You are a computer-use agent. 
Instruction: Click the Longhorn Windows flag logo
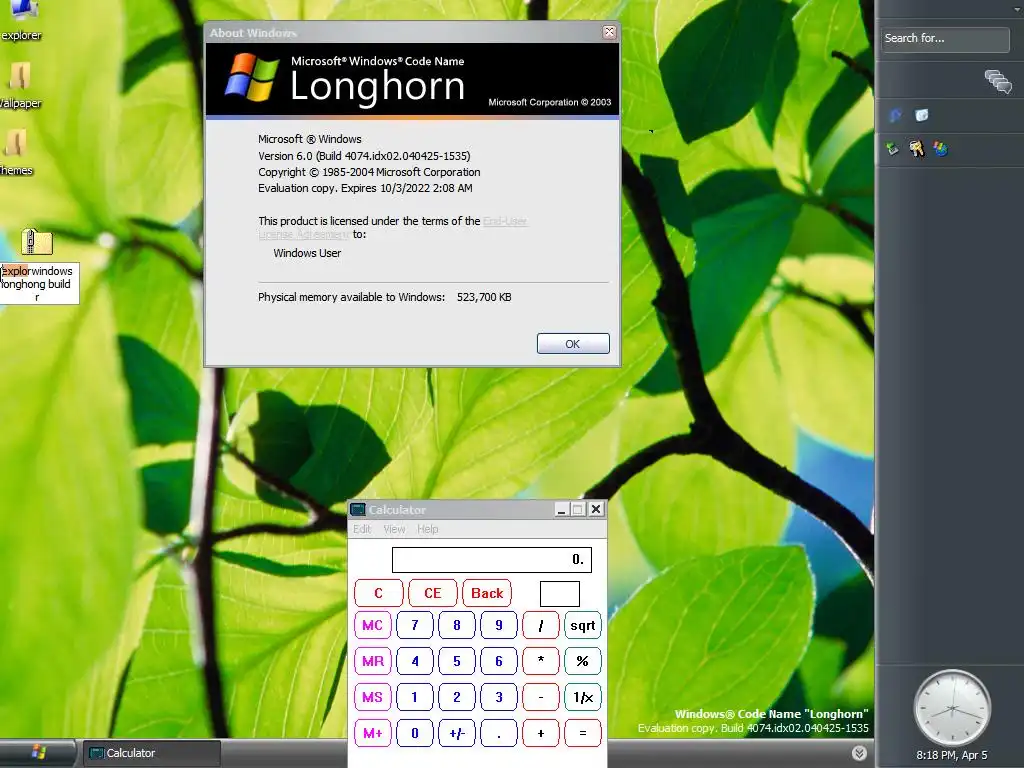(252, 78)
